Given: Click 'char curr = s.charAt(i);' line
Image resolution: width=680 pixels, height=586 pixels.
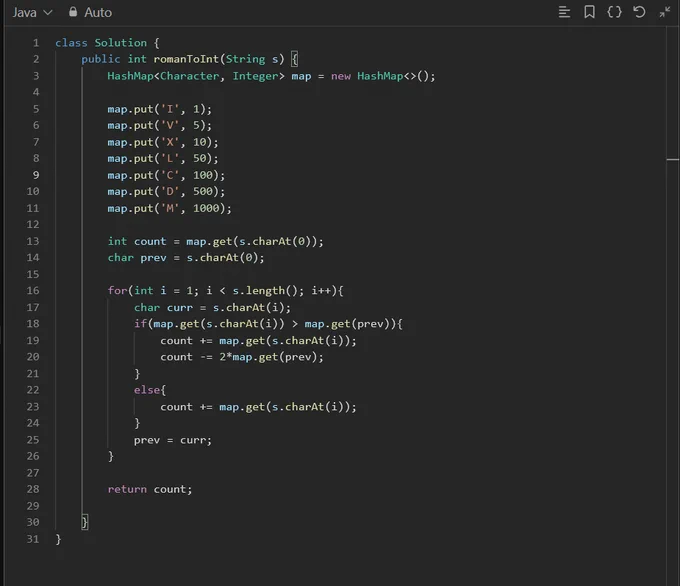Looking at the screenshot, I should point(212,308).
